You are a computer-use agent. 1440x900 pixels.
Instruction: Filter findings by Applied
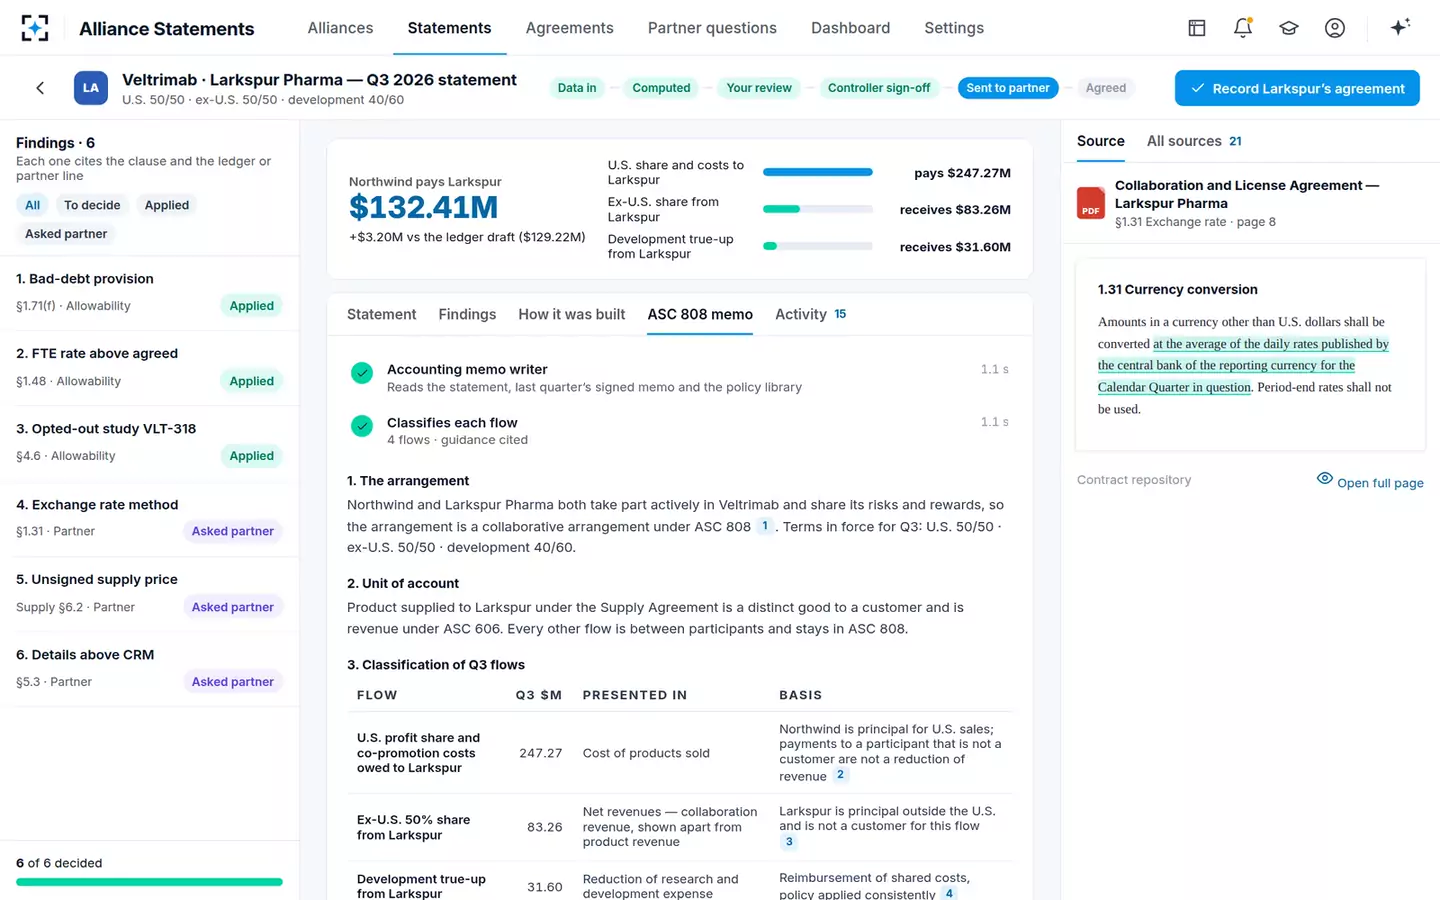click(167, 205)
